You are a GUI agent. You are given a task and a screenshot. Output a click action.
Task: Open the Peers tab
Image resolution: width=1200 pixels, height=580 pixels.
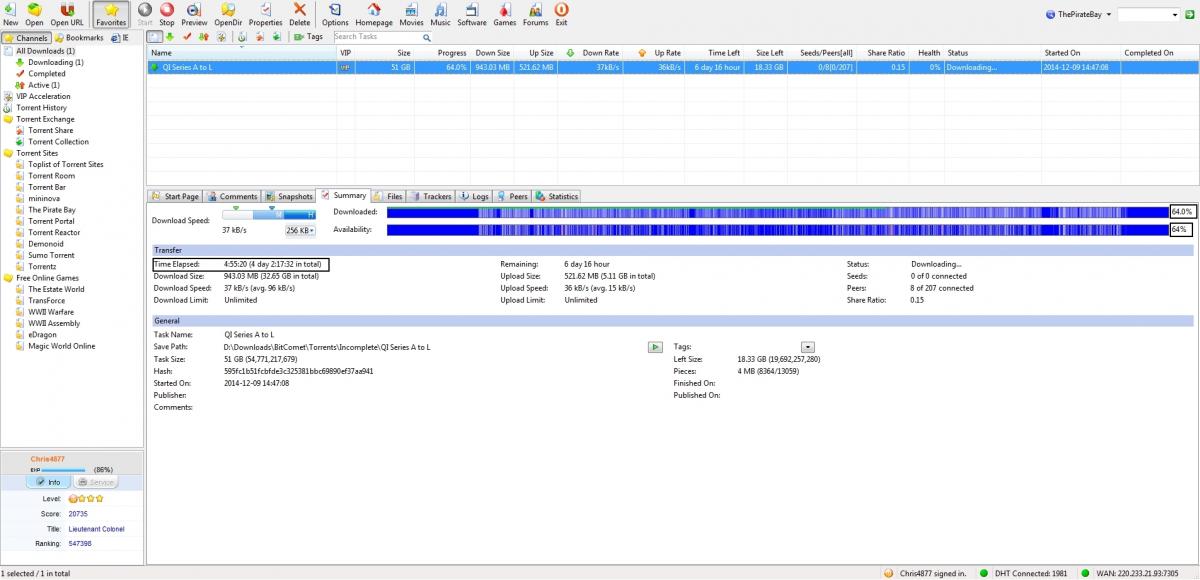[513, 196]
